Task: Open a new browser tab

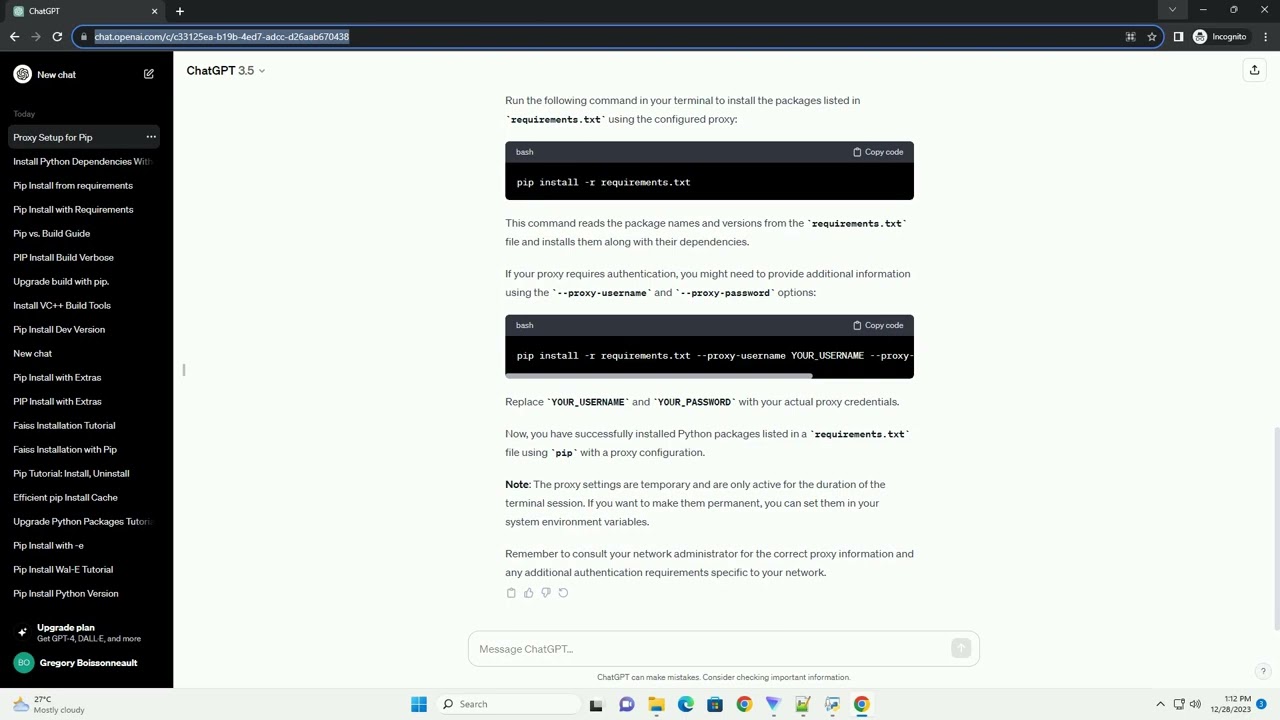Action: point(180,11)
